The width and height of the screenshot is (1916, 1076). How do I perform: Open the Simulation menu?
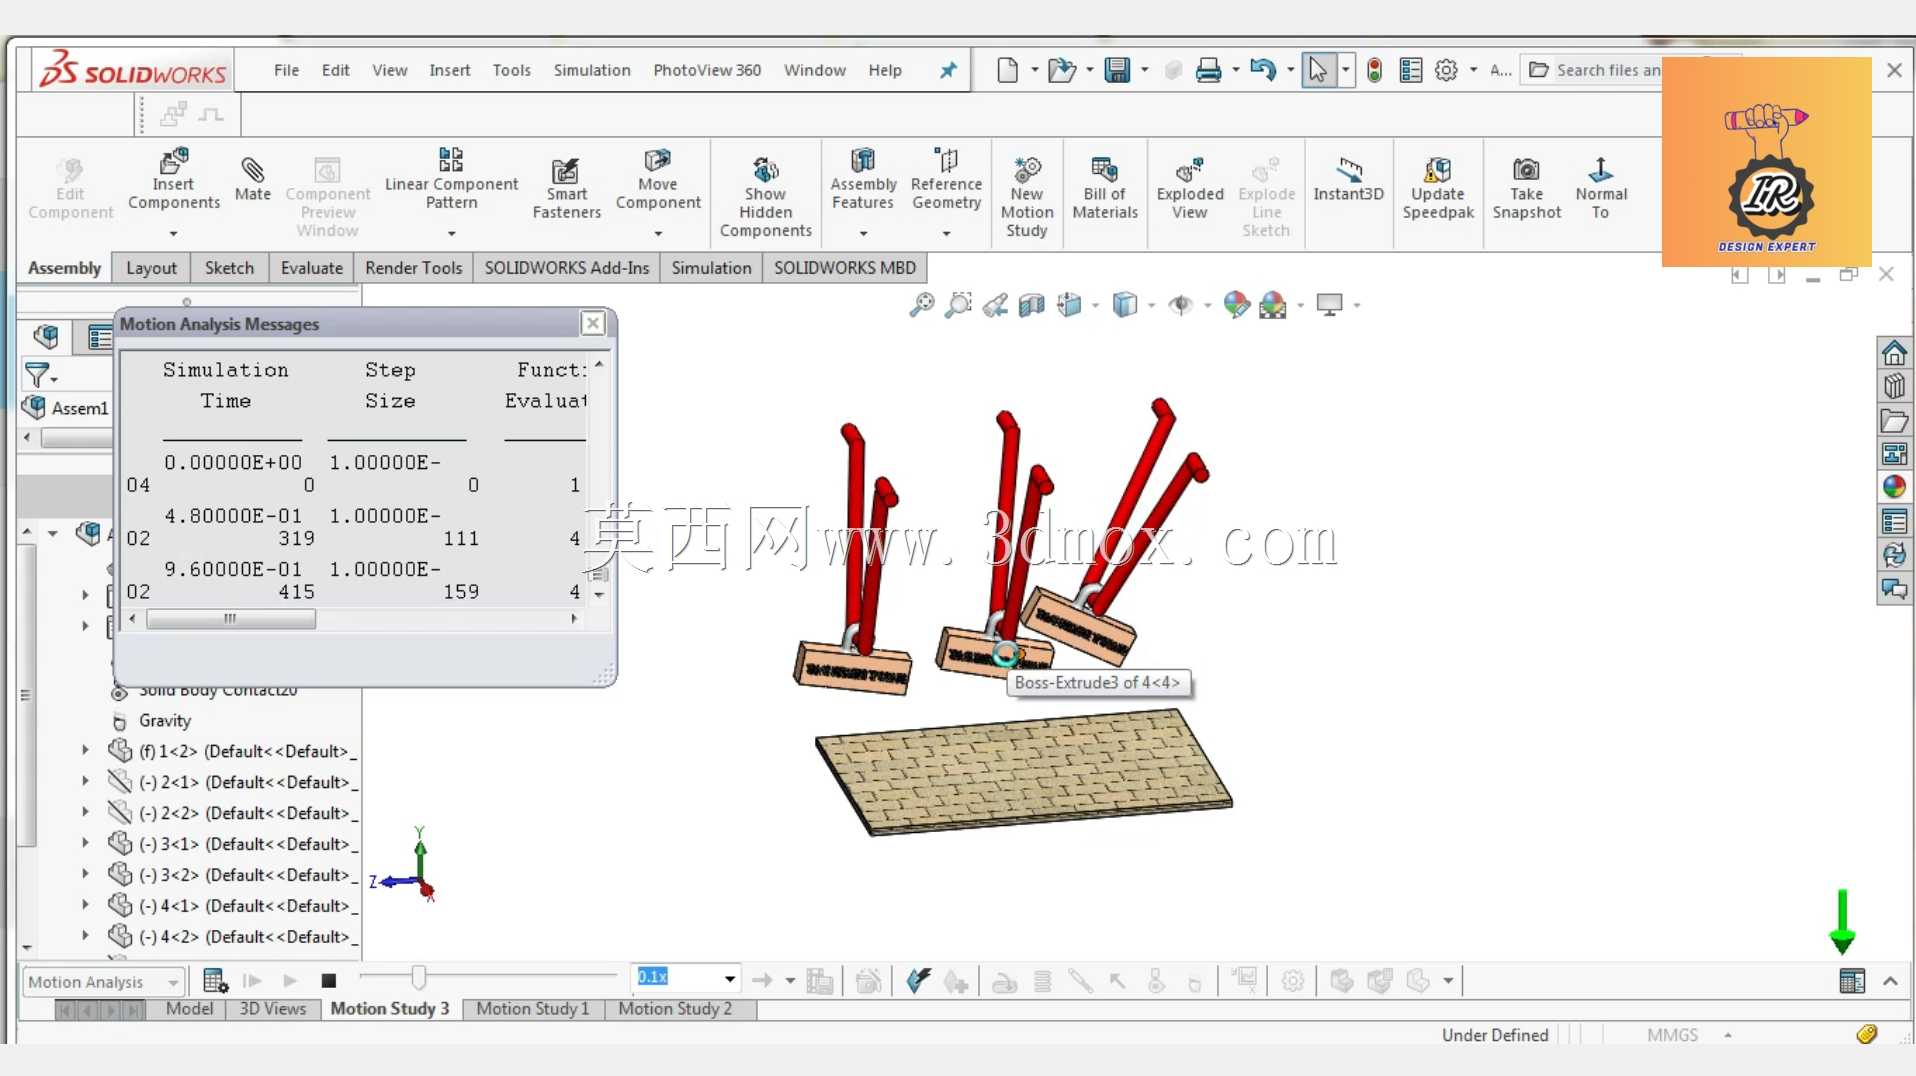tap(592, 70)
